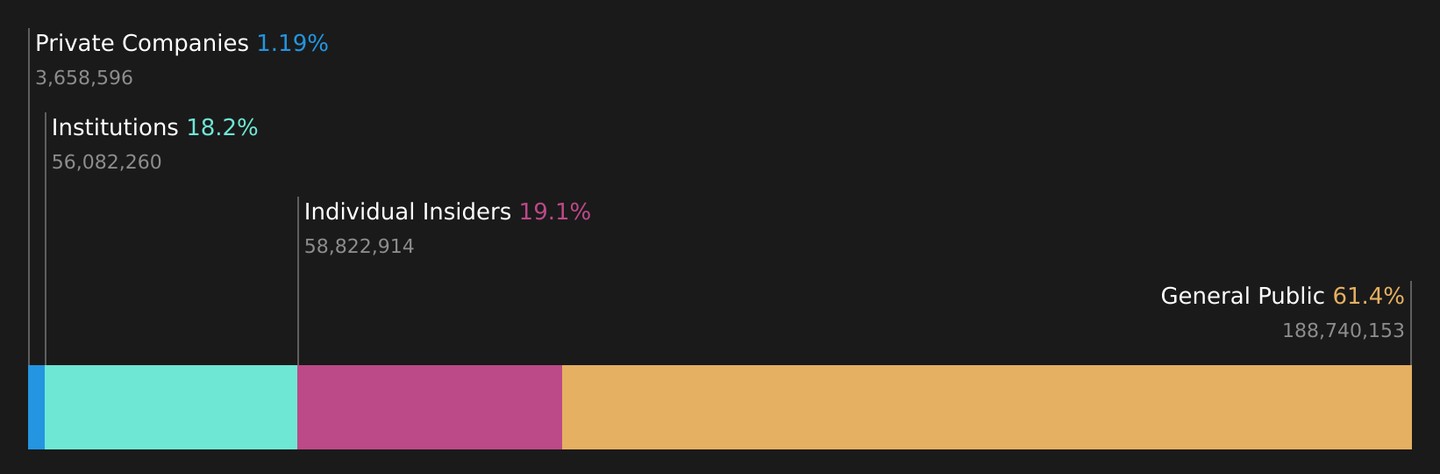Click the 1.19% percentage value
This screenshot has width=1440, height=474.
coord(292,44)
